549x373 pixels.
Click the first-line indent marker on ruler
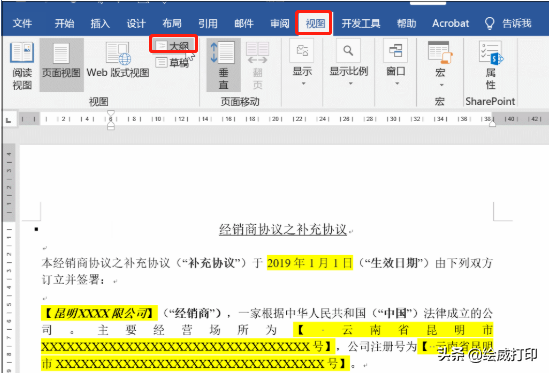[111, 114]
